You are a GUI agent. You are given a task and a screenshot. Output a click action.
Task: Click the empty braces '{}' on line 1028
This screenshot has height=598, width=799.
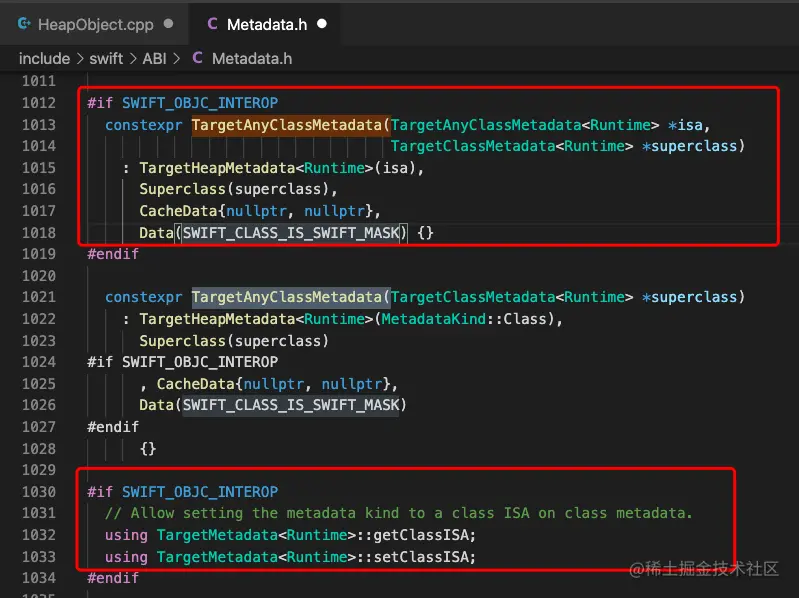pyautogui.click(x=148, y=449)
